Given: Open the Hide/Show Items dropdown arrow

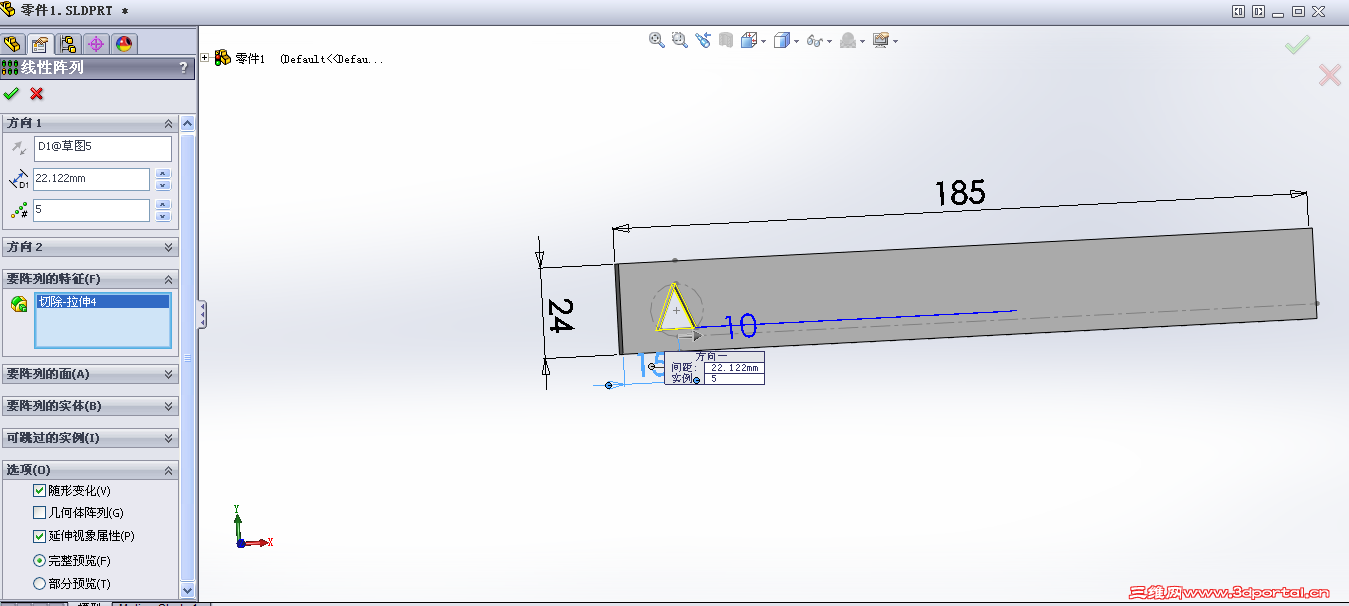Looking at the screenshot, I should (x=829, y=41).
